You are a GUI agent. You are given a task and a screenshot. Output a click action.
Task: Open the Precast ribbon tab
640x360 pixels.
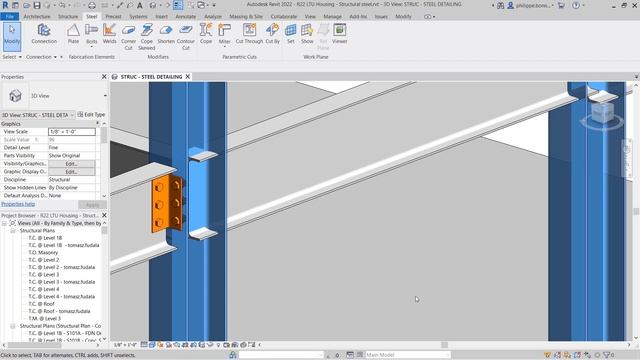pos(113,17)
